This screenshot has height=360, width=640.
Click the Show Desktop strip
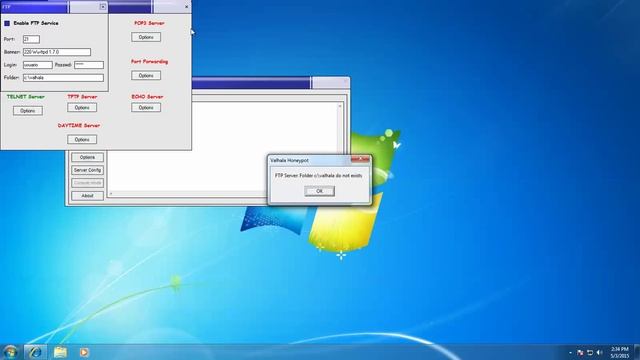click(637, 352)
